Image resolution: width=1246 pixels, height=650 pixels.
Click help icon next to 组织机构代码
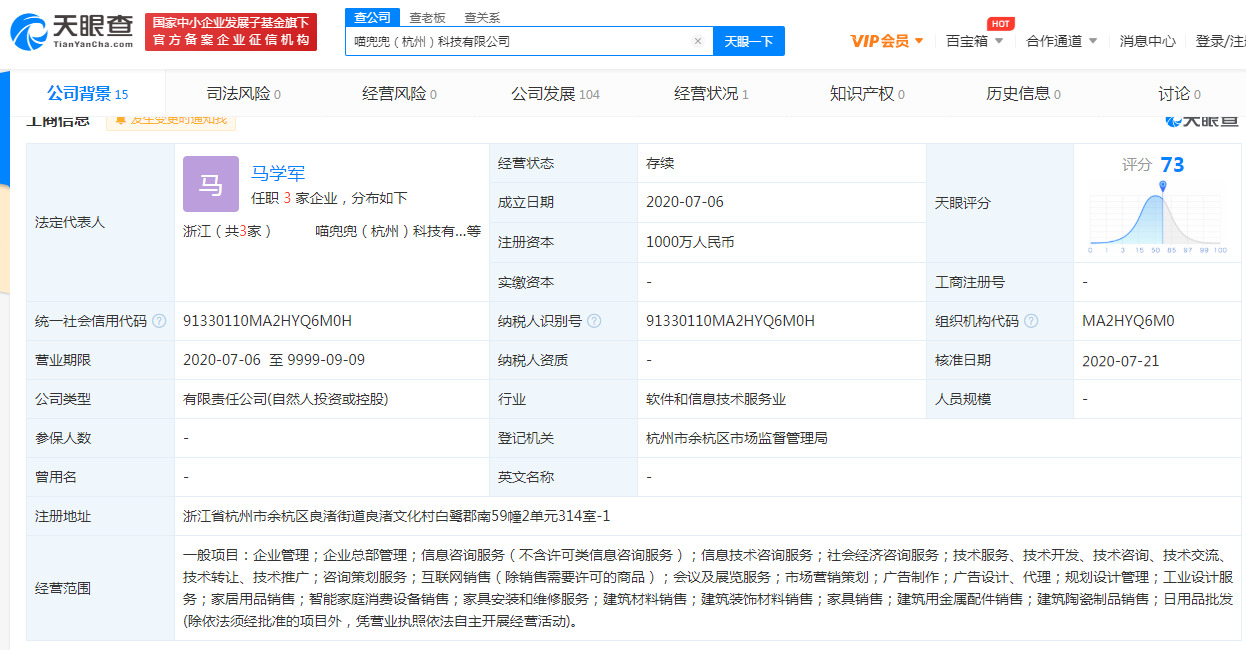[x=1031, y=321]
